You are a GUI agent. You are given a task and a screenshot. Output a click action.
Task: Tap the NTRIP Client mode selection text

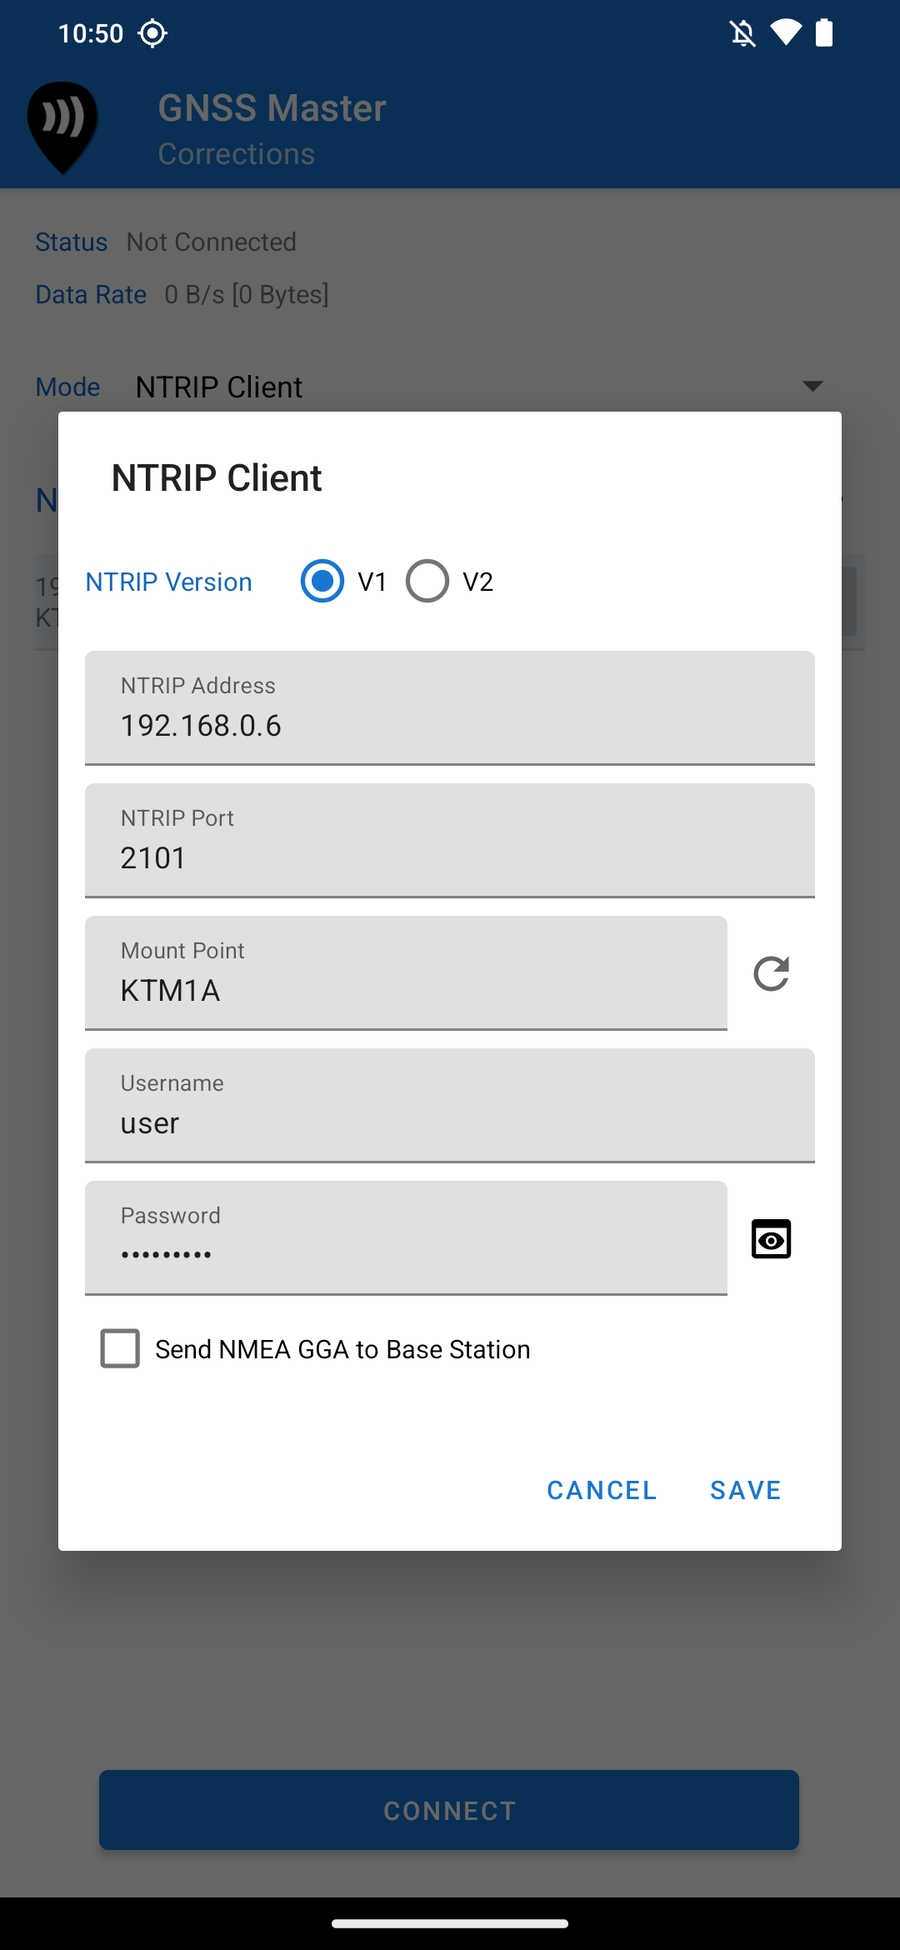219,387
